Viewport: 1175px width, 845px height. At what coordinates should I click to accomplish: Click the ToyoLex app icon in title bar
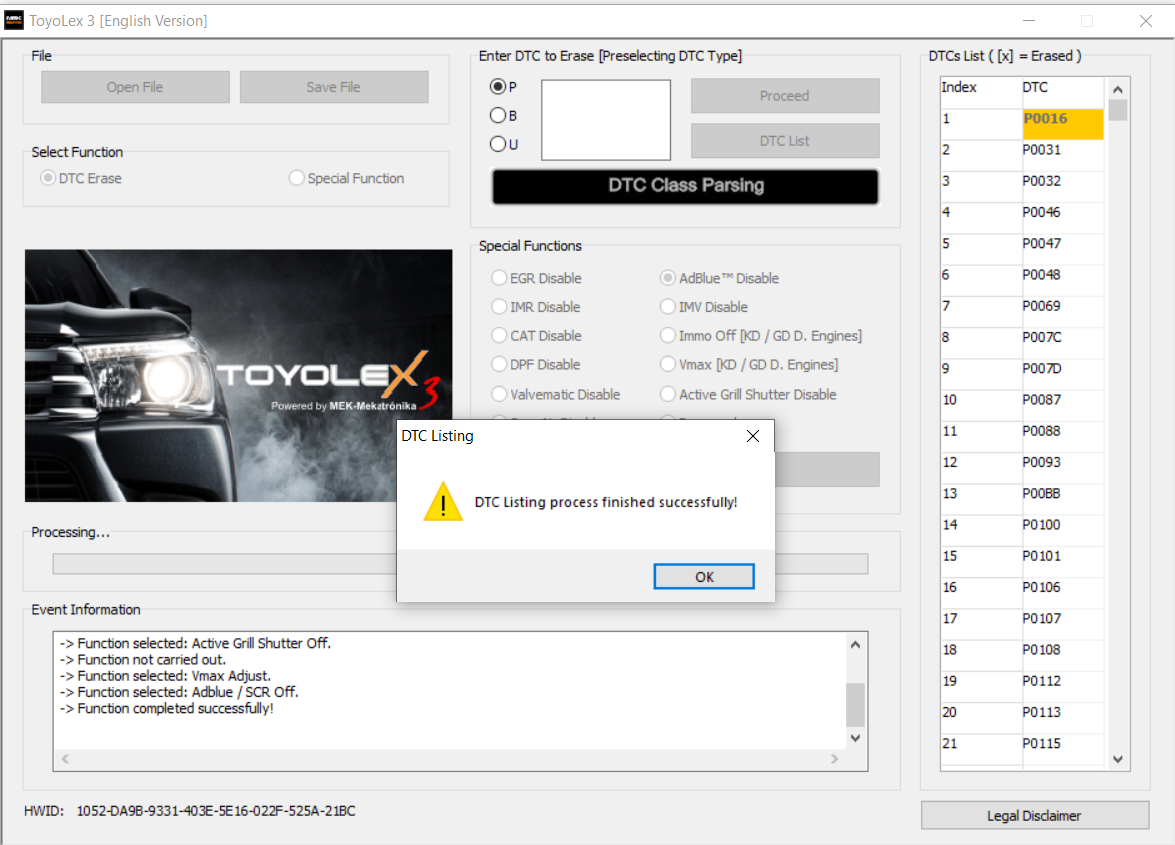click(x=13, y=20)
